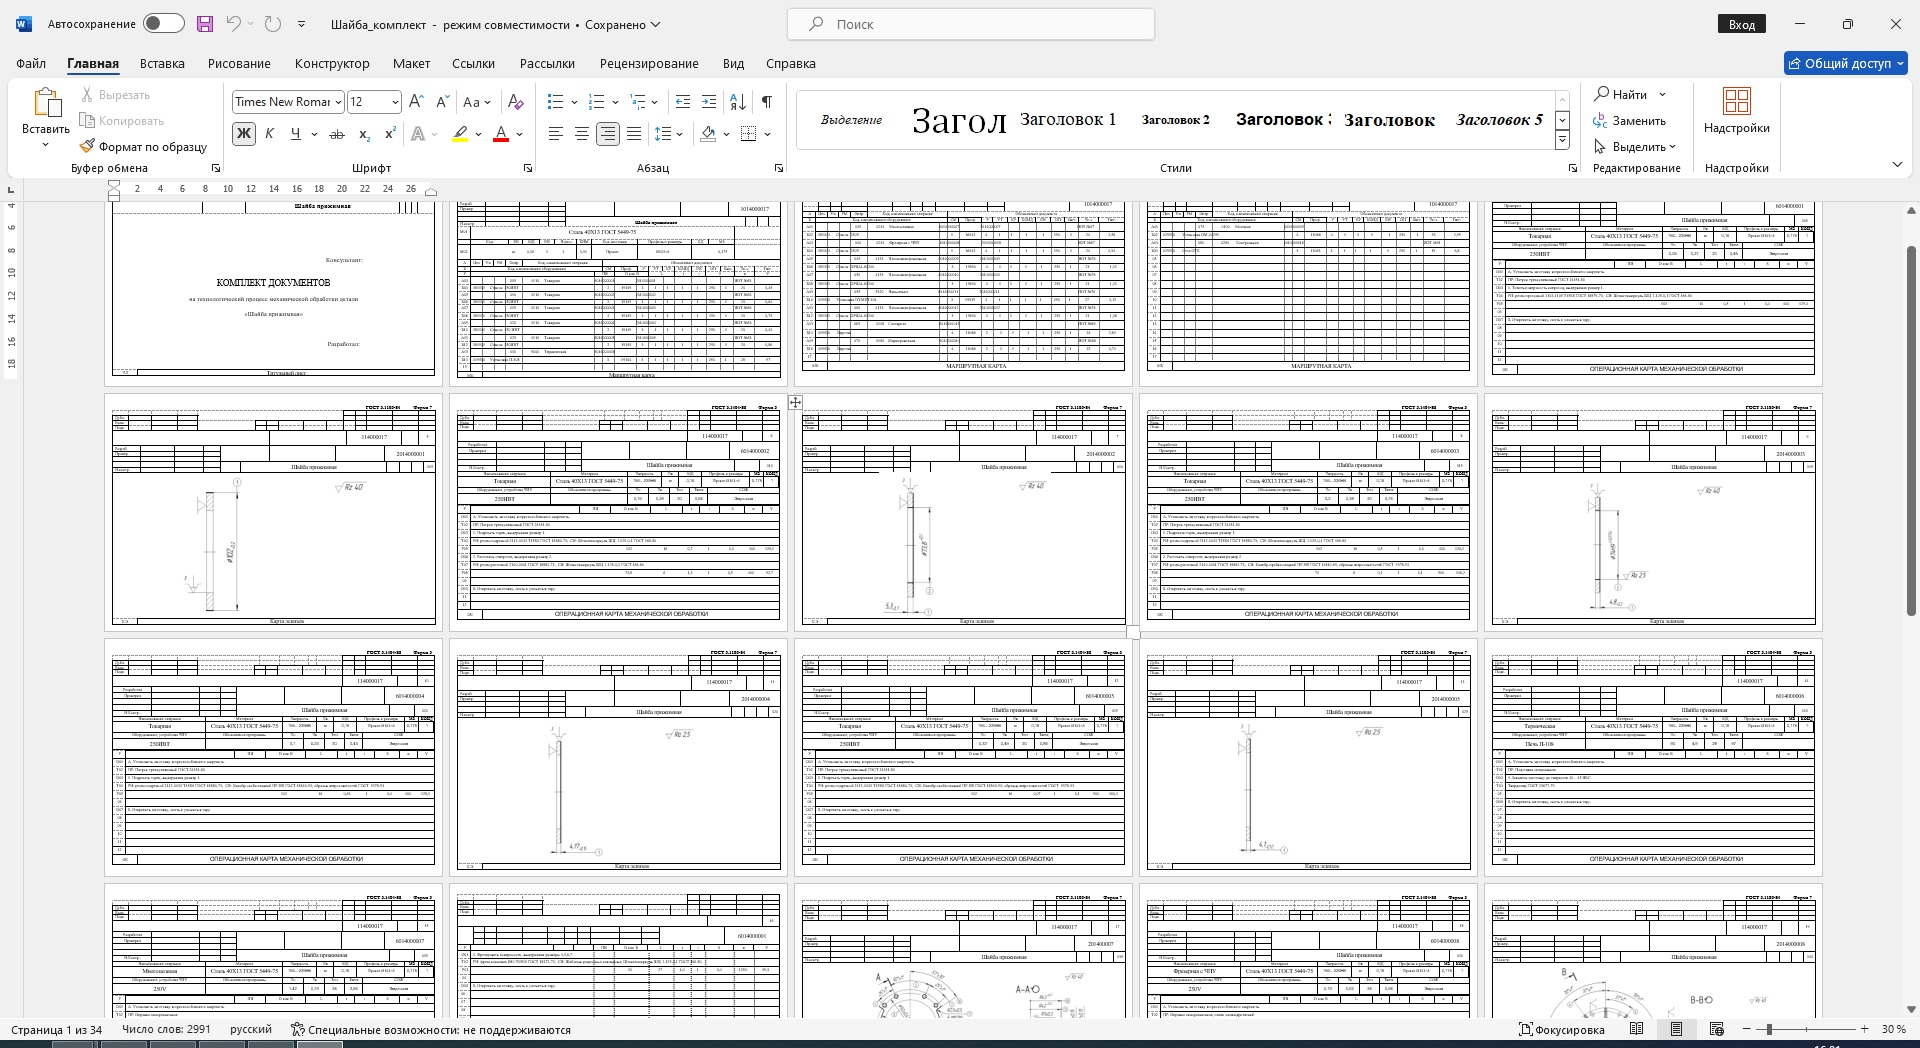Open the Times New Roman font dropdown
1920x1048 pixels.
pyautogui.click(x=338, y=102)
